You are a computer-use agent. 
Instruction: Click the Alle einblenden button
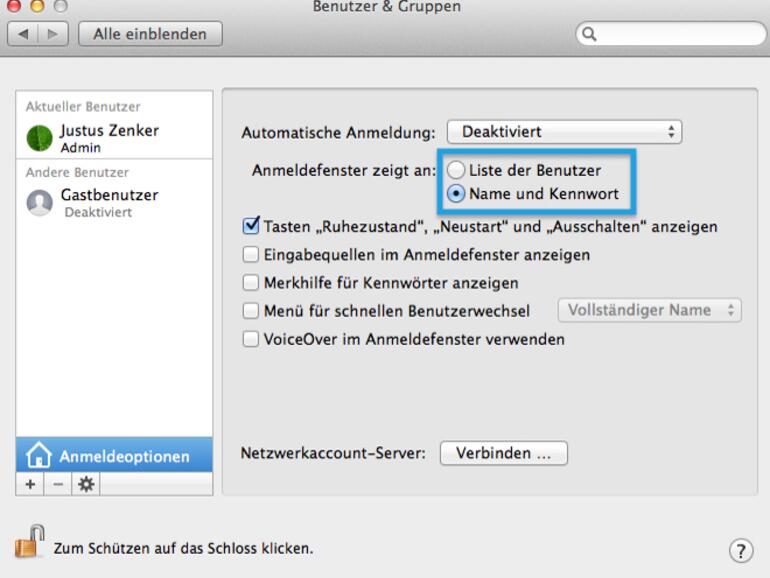pos(150,34)
